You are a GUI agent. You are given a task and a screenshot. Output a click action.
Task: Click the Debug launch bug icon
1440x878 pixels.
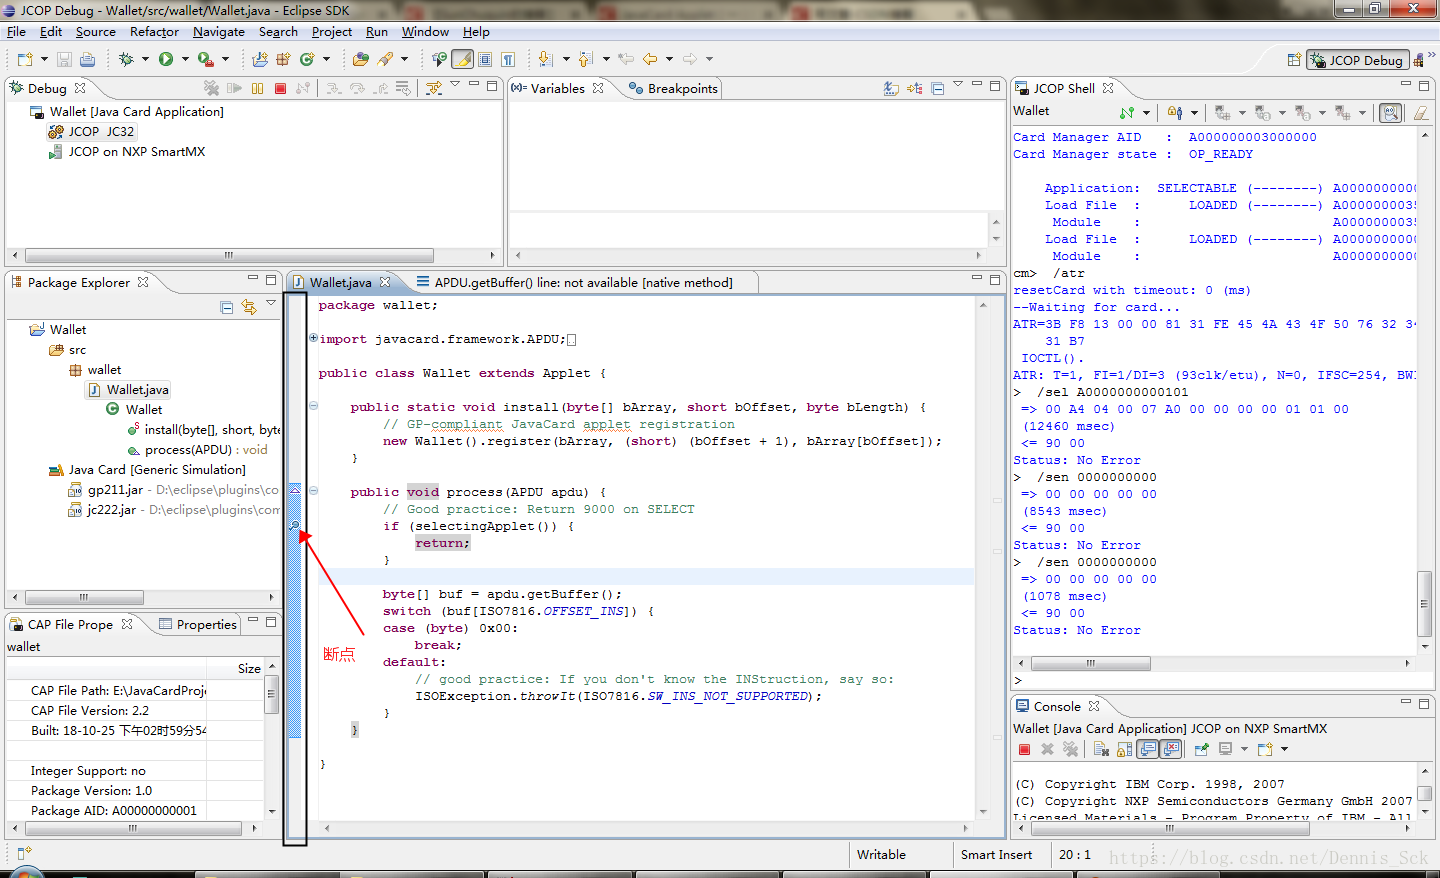pyautogui.click(x=126, y=59)
